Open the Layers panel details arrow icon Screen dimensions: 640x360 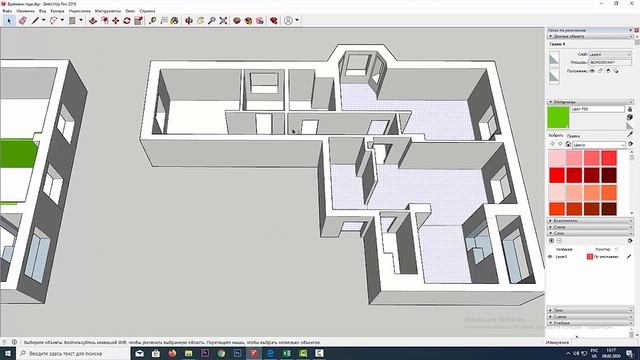tap(630, 241)
